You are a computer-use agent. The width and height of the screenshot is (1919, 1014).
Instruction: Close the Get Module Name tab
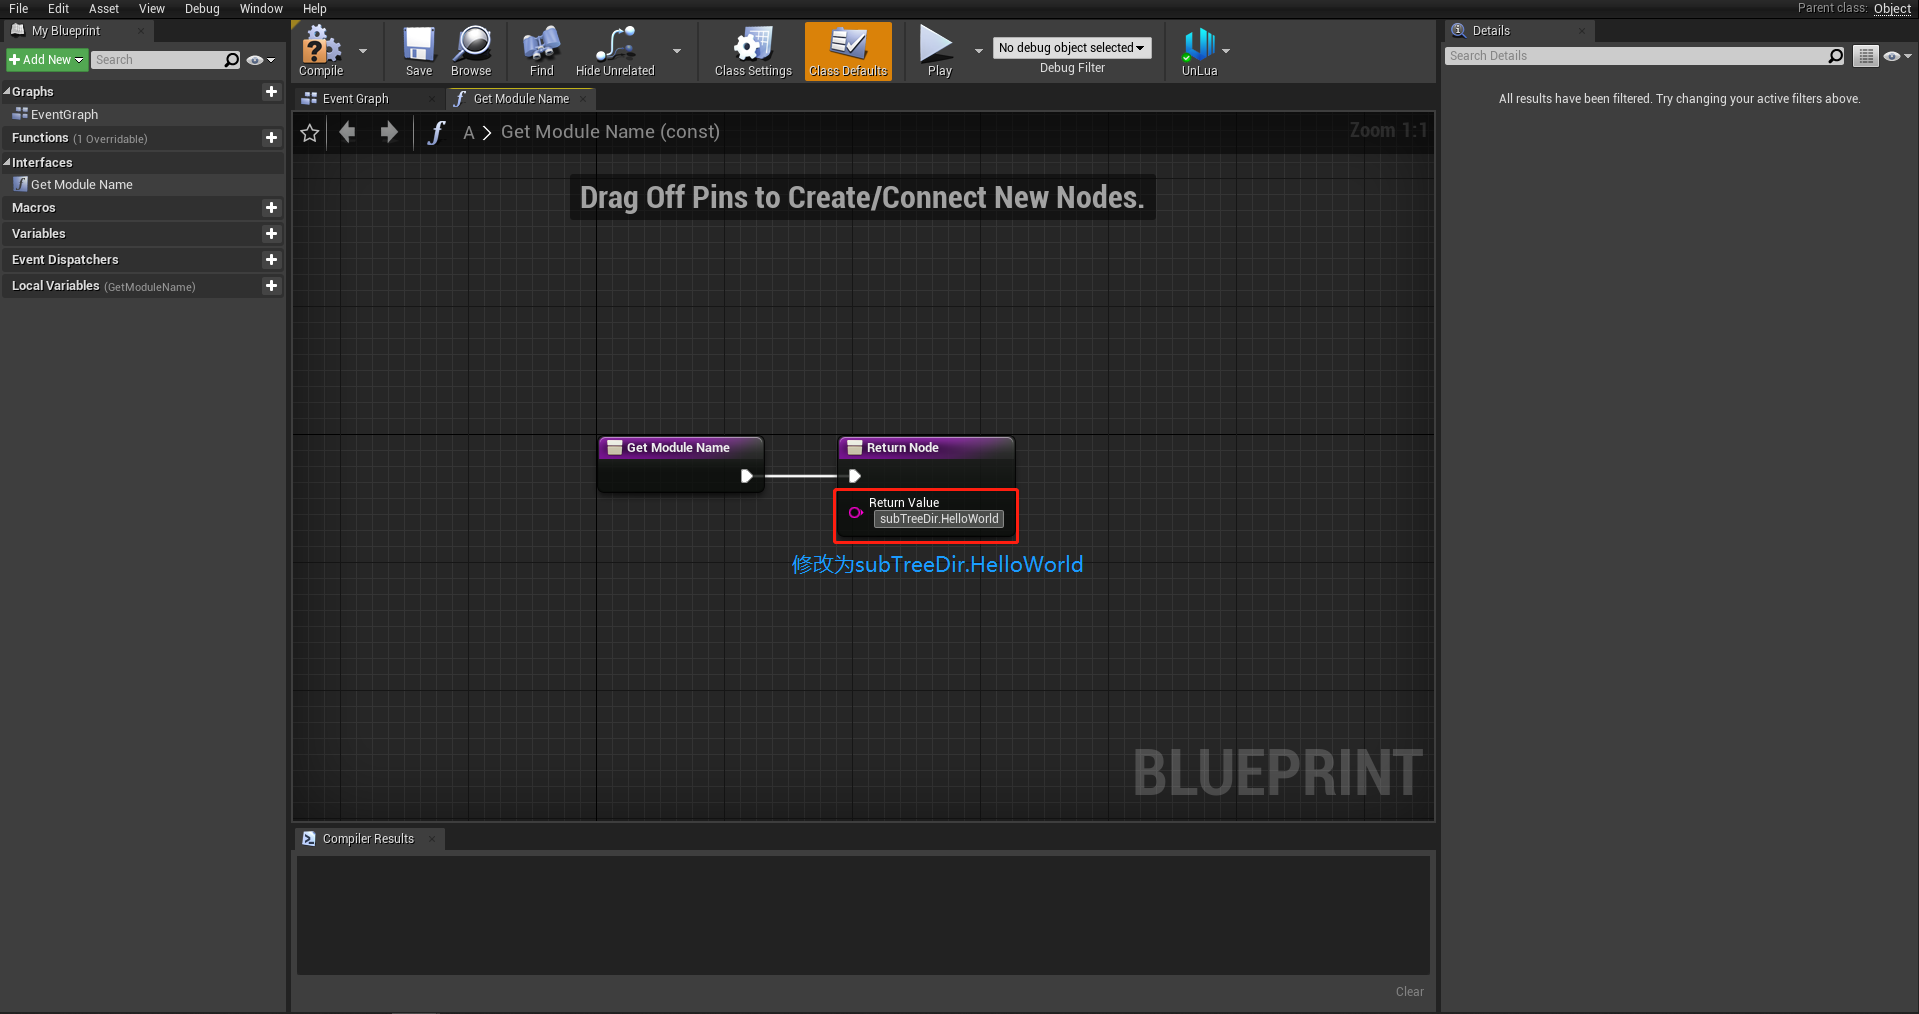[x=583, y=99]
